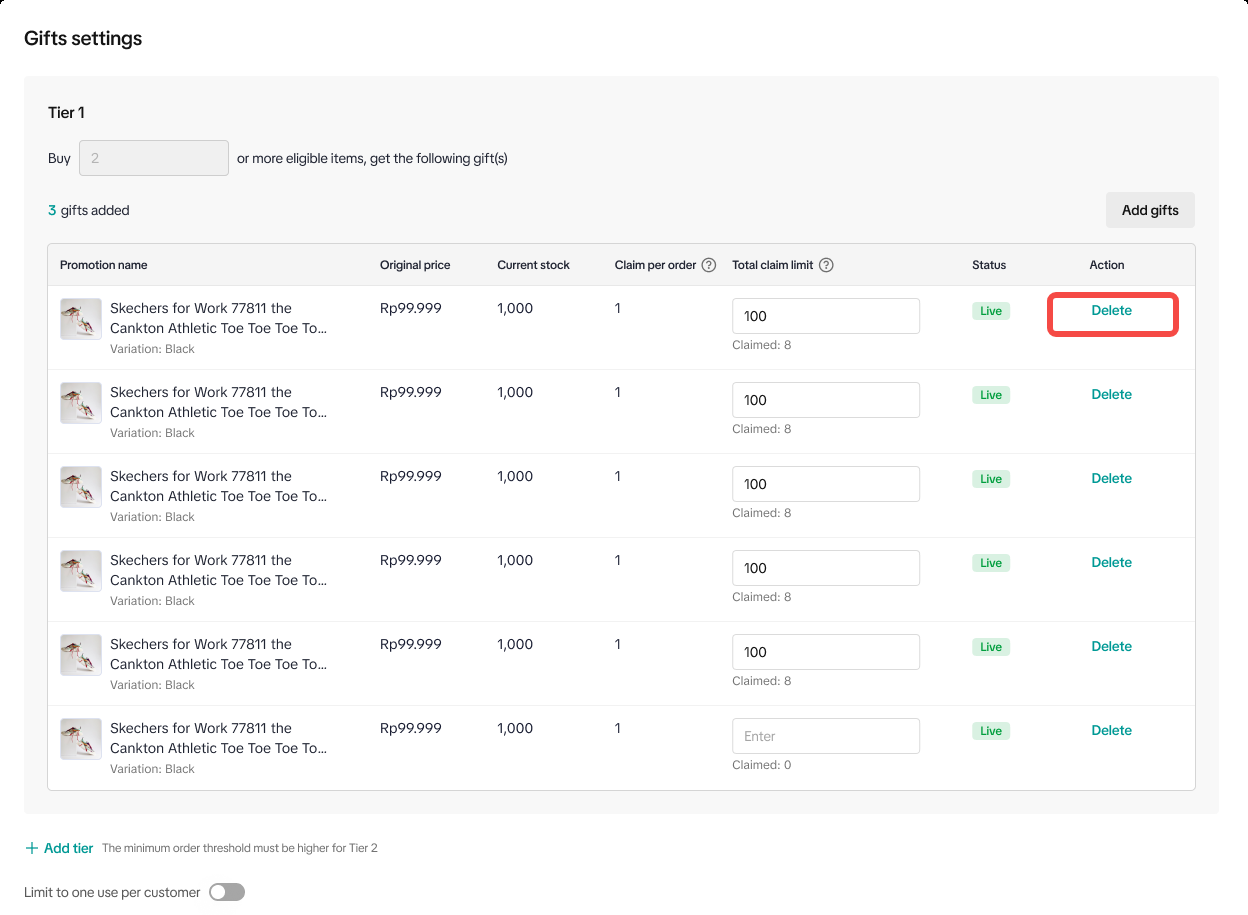The height and width of the screenshot is (915, 1248).
Task: Click the last row's product thumbnail
Action: pyautogui.click(x=81, y=739)
